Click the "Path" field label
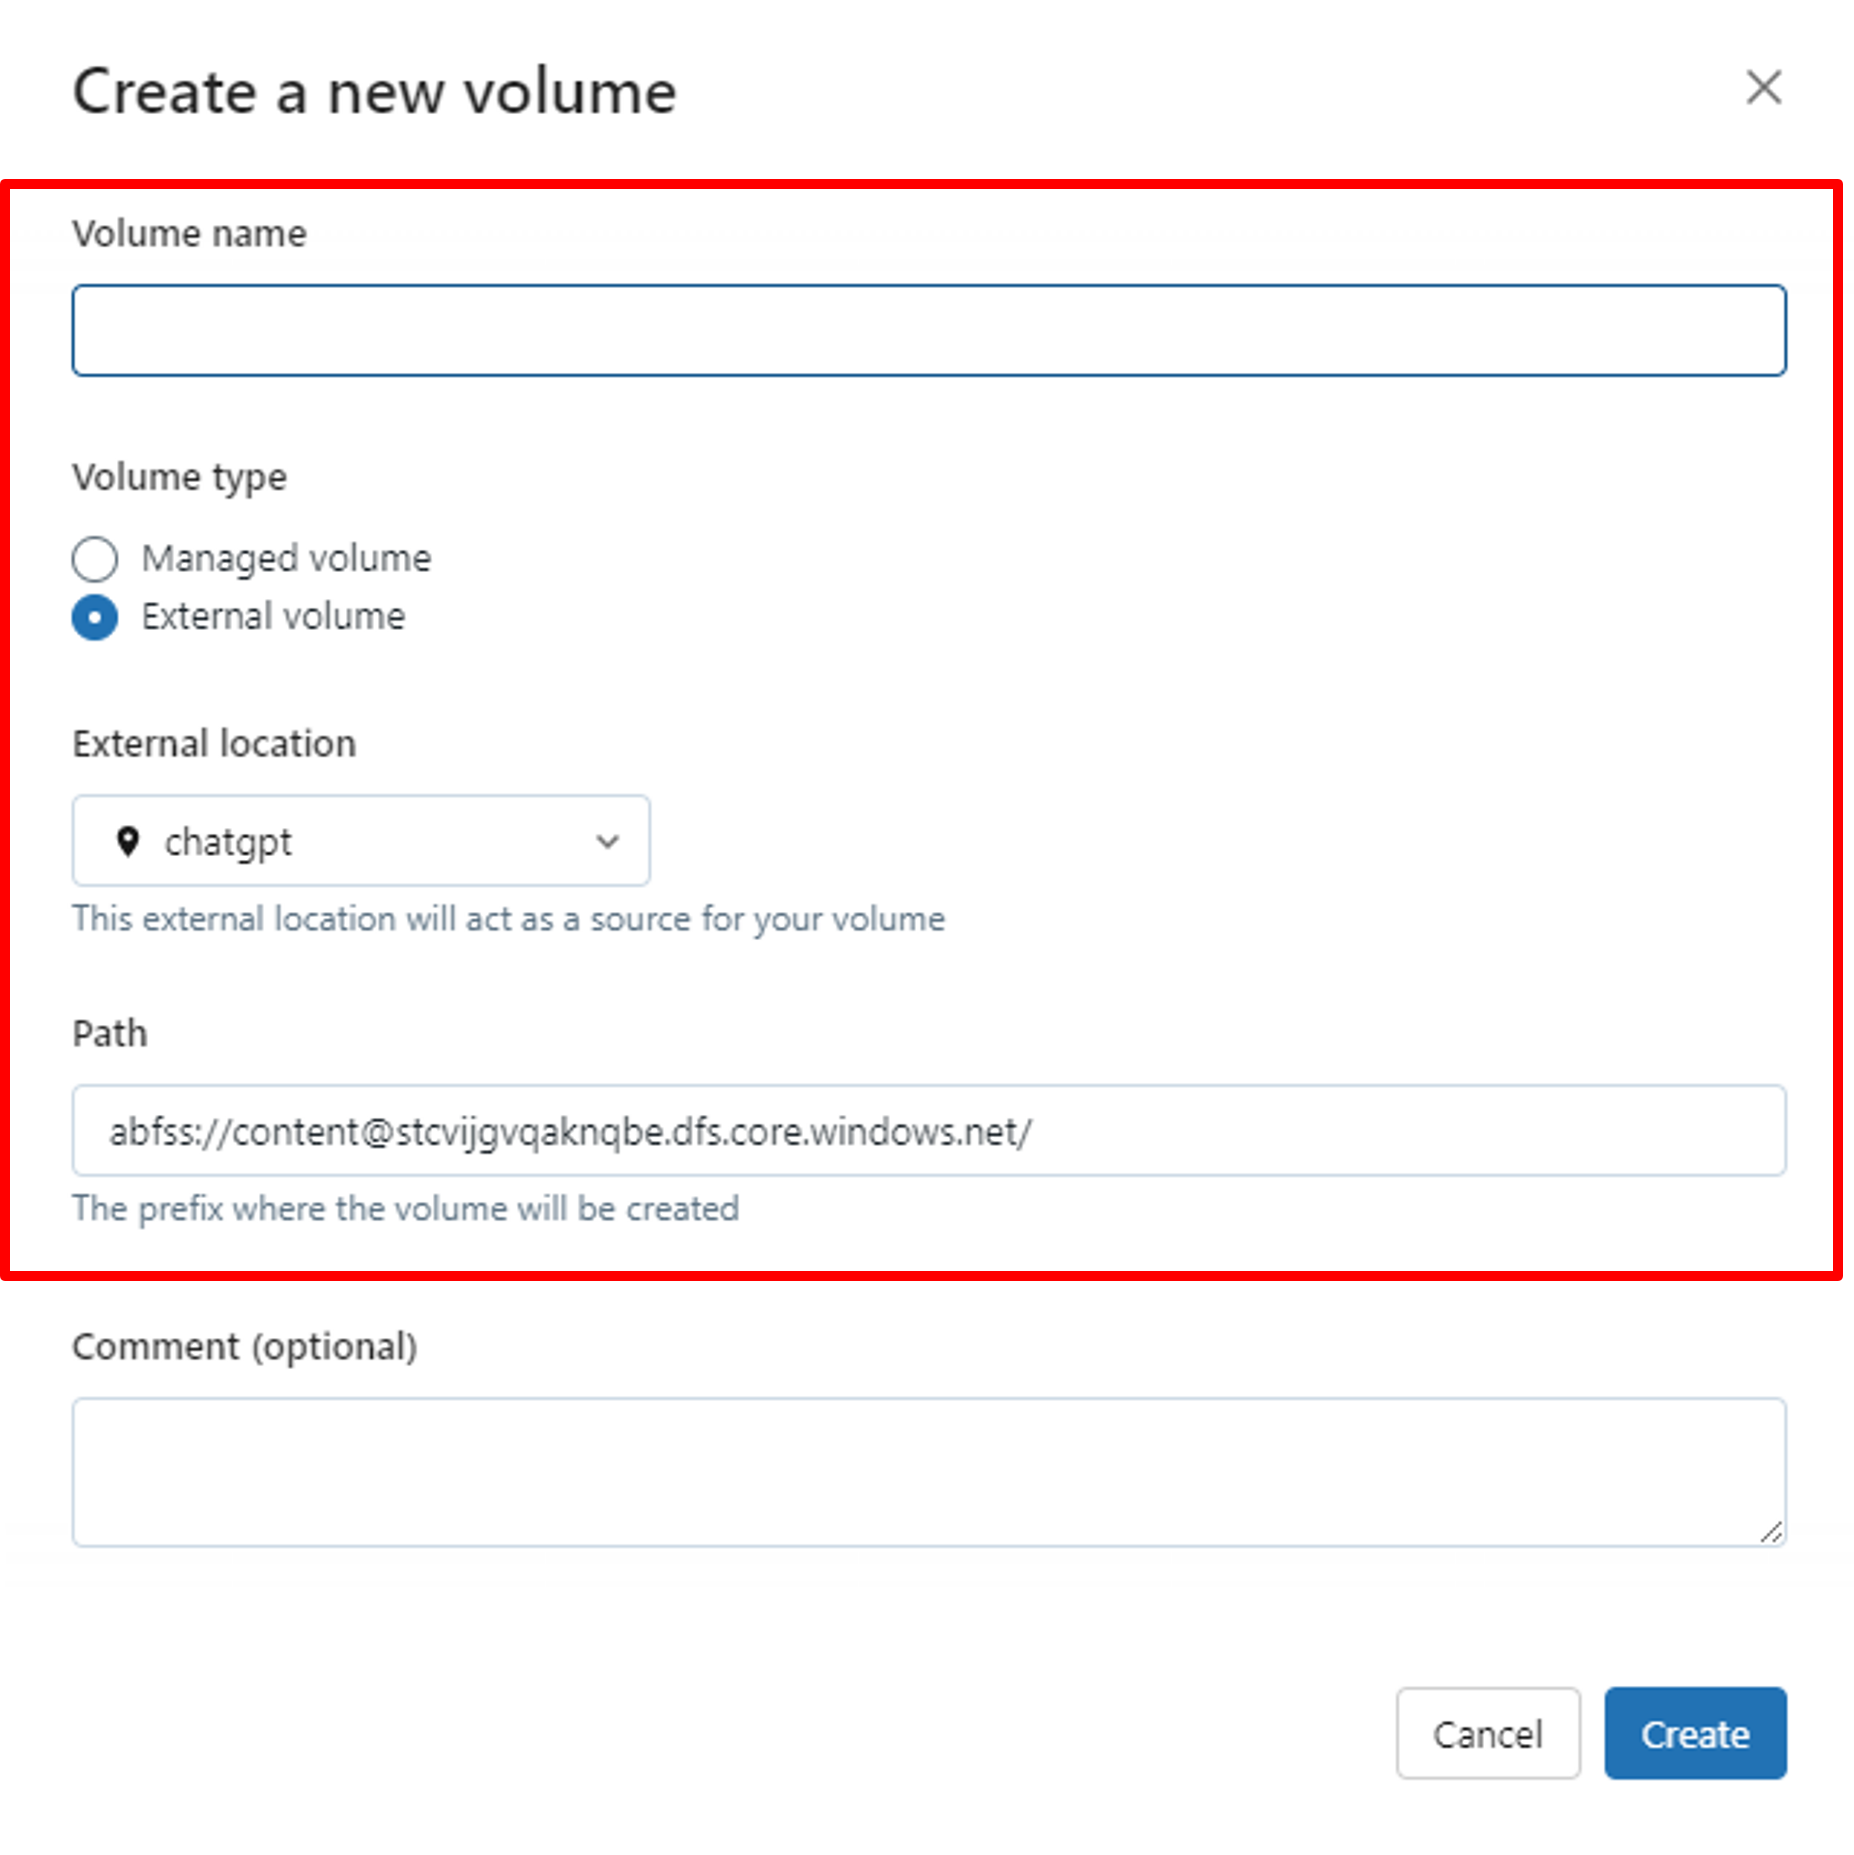The width and height of the screenshot is (1854, 1855). point(110,1034)
